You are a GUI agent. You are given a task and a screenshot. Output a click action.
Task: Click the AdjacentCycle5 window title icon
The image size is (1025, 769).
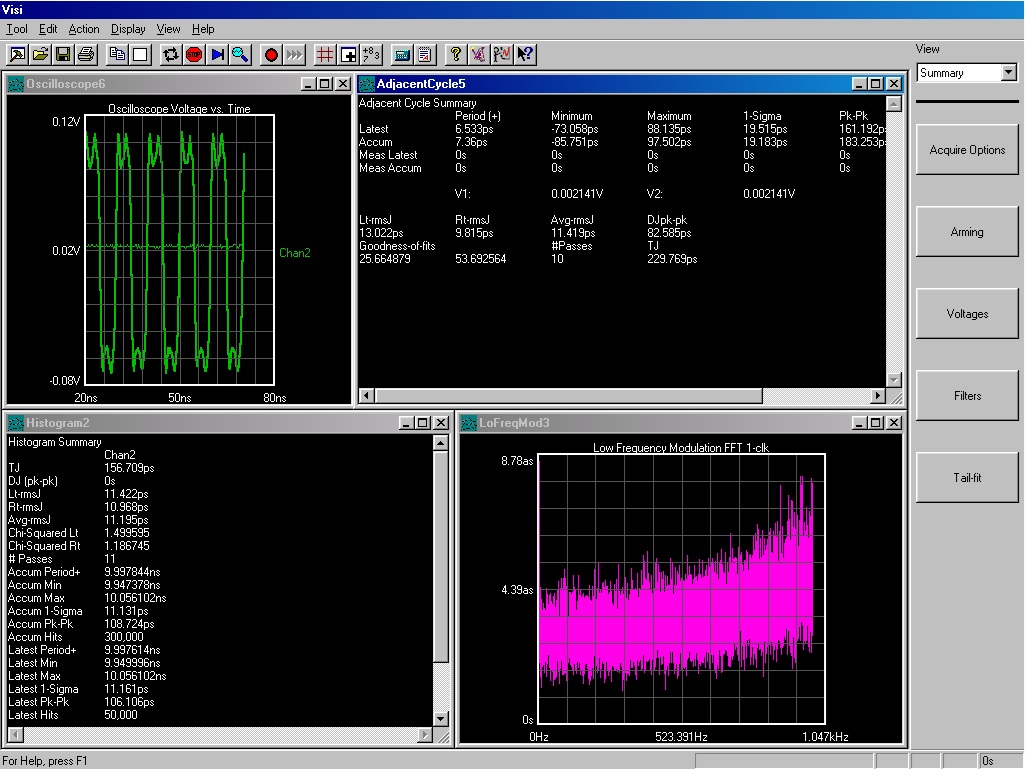tap(367, 84)
